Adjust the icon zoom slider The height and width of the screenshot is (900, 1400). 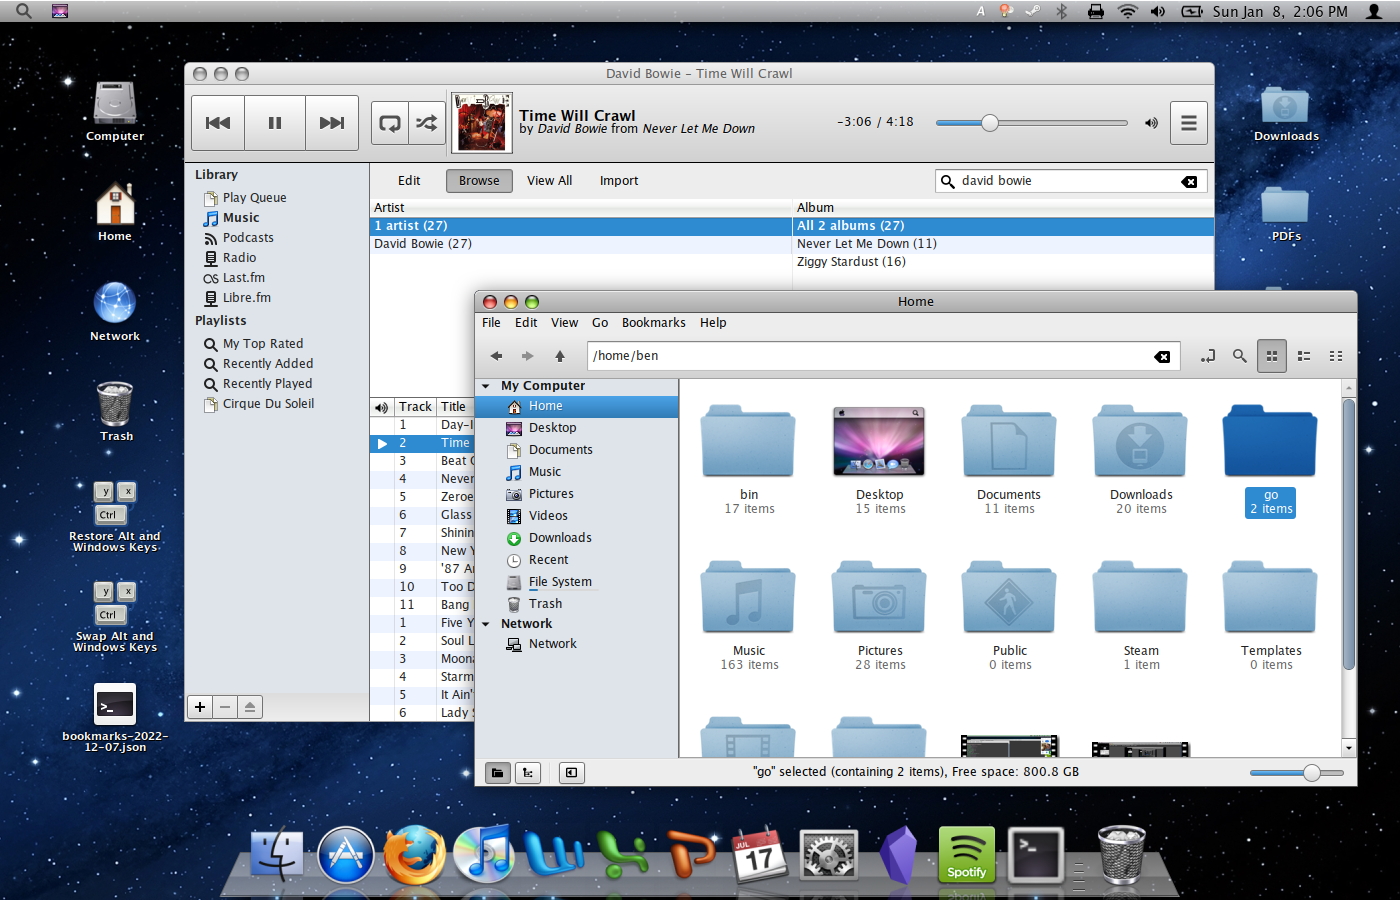coord(1296,773)
